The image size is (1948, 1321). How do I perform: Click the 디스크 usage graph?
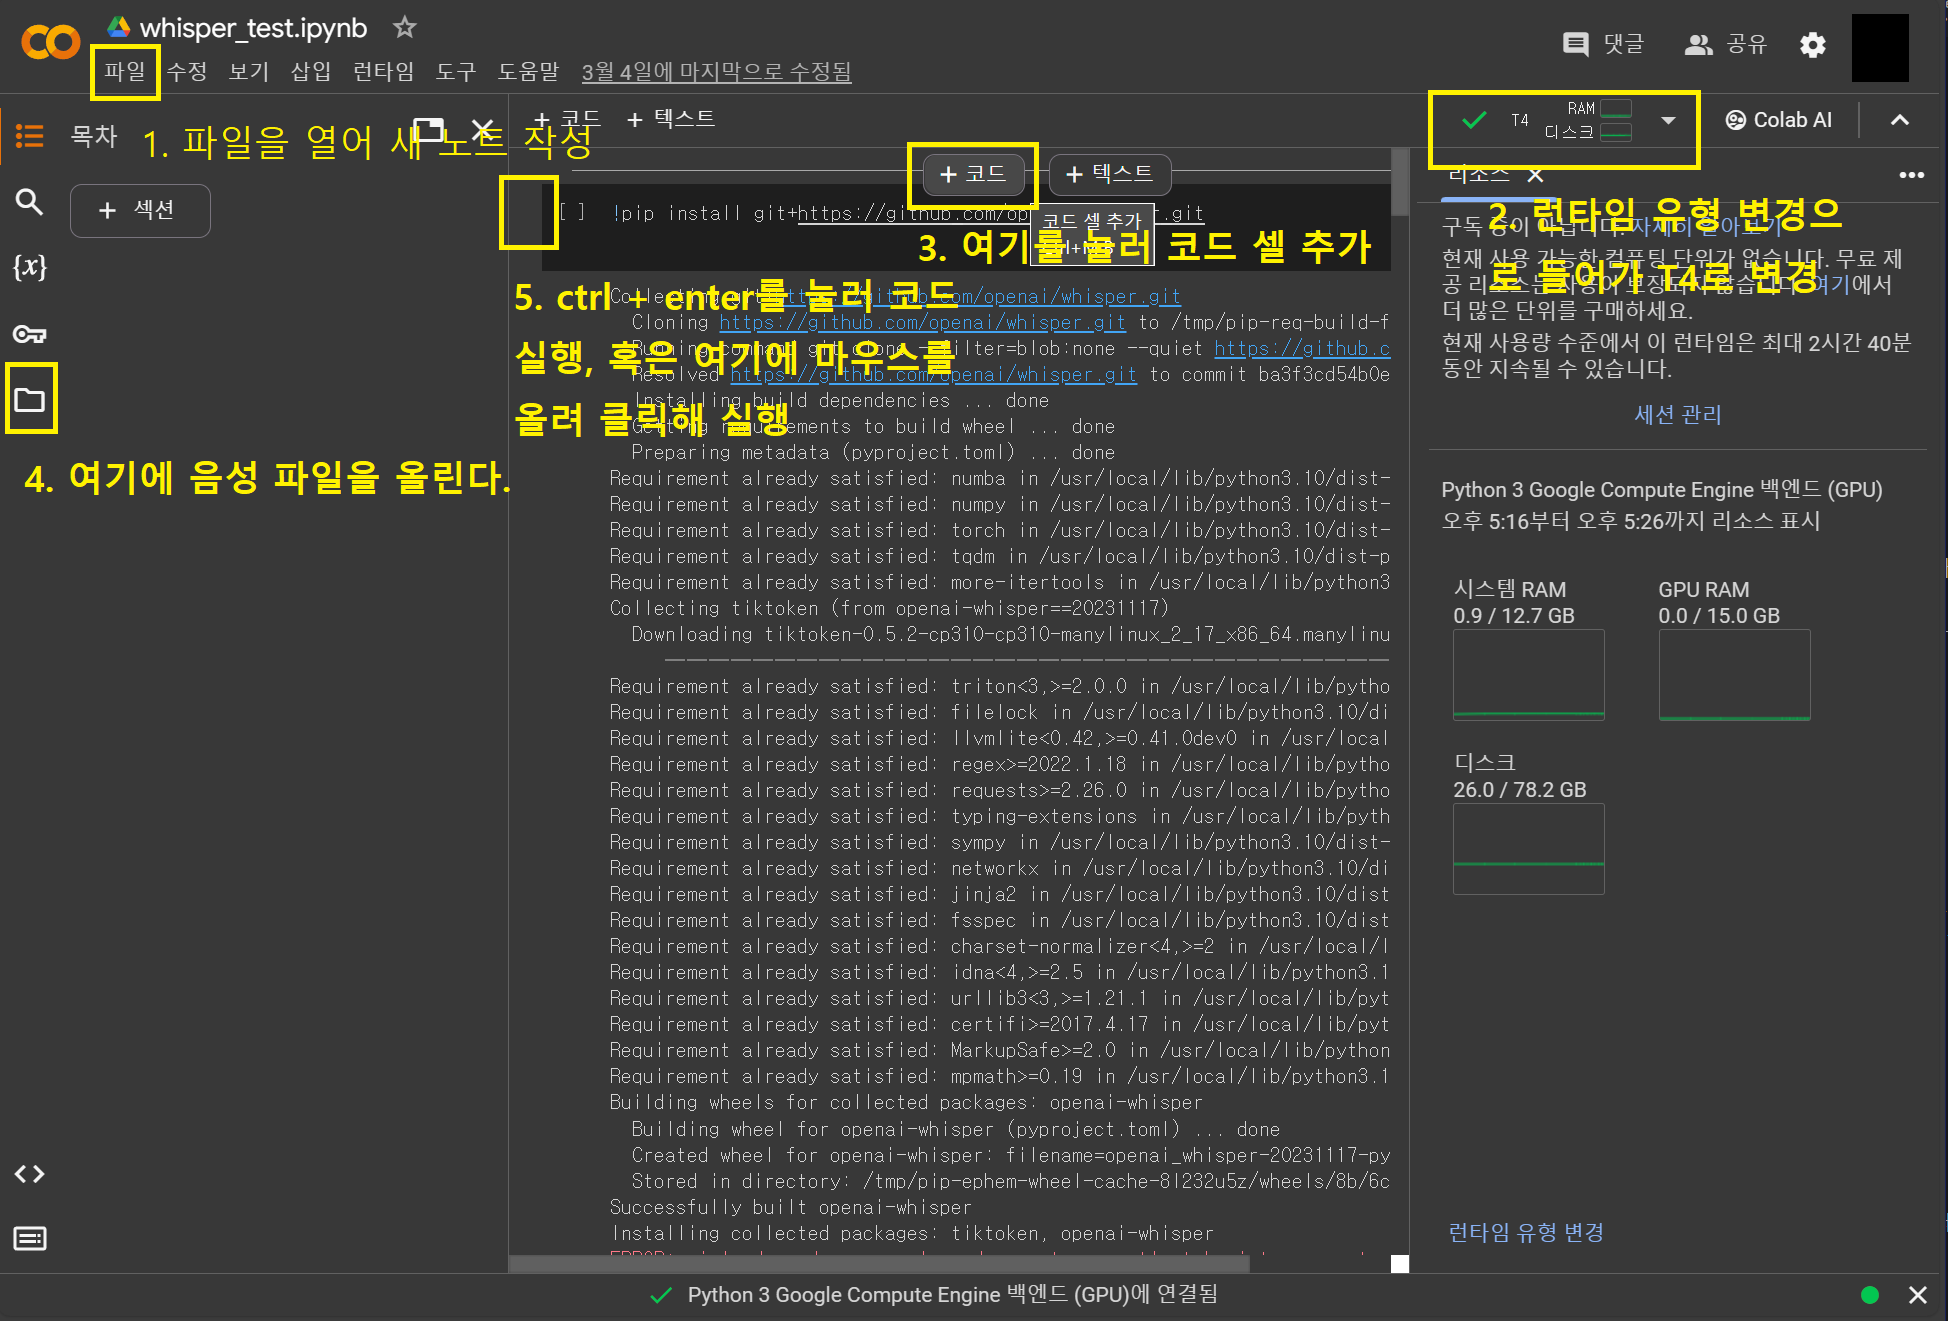click(1528, 849)
